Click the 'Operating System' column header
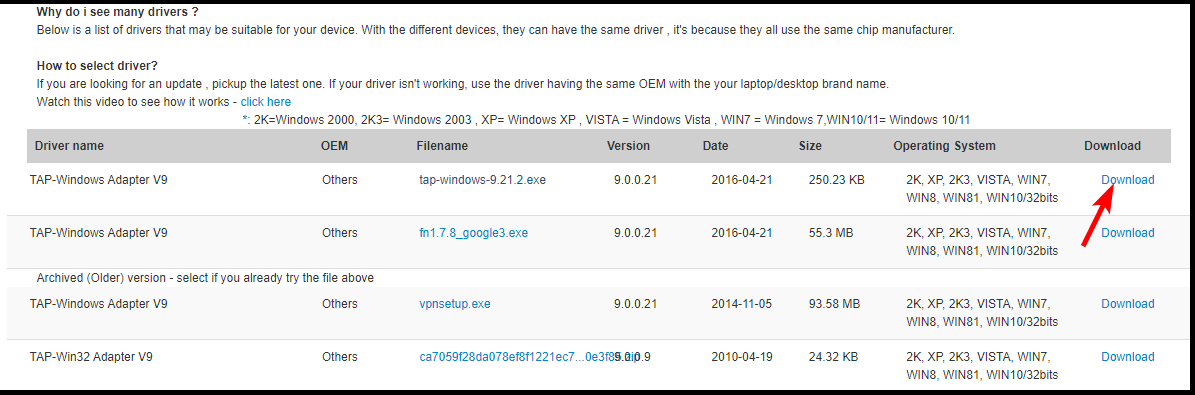This screenshot has width=1195, height=395. pos(944,146)
